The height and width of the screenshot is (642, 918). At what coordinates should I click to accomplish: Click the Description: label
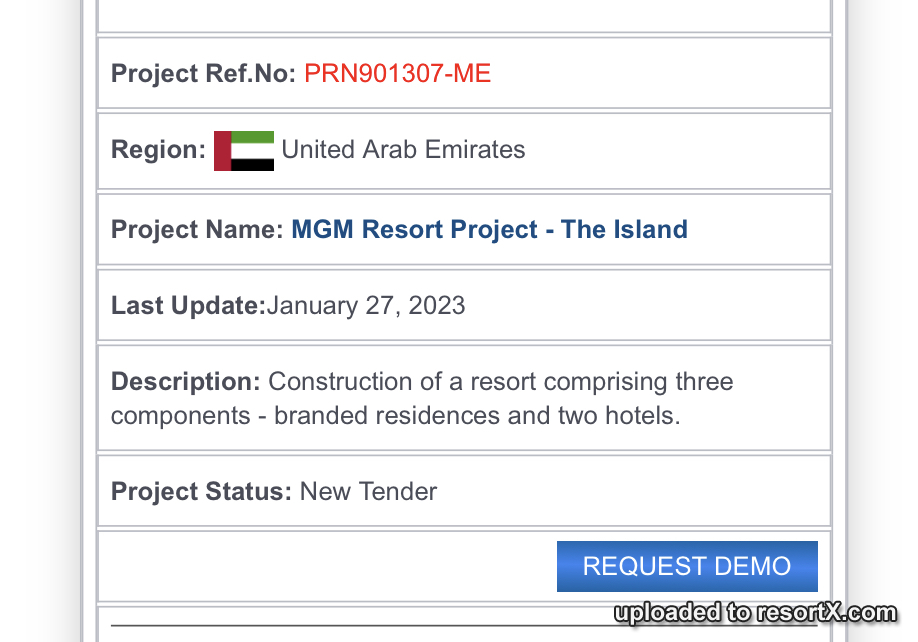(186, 382)
